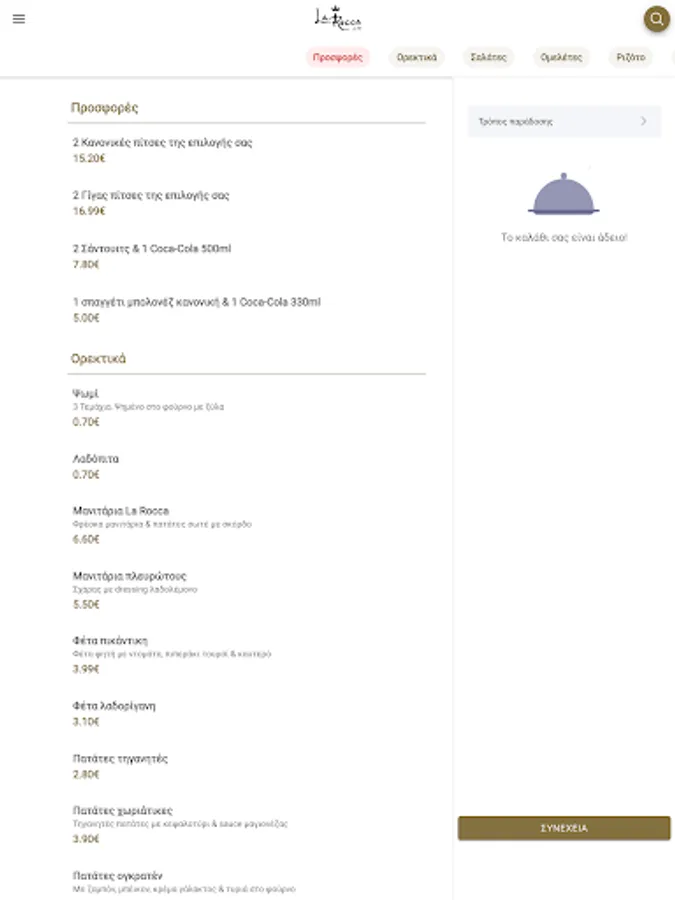675x900 pixels.
Task: Expand the Τρόπος παράδοσης delivery selector
Action: tap(564, 122)
